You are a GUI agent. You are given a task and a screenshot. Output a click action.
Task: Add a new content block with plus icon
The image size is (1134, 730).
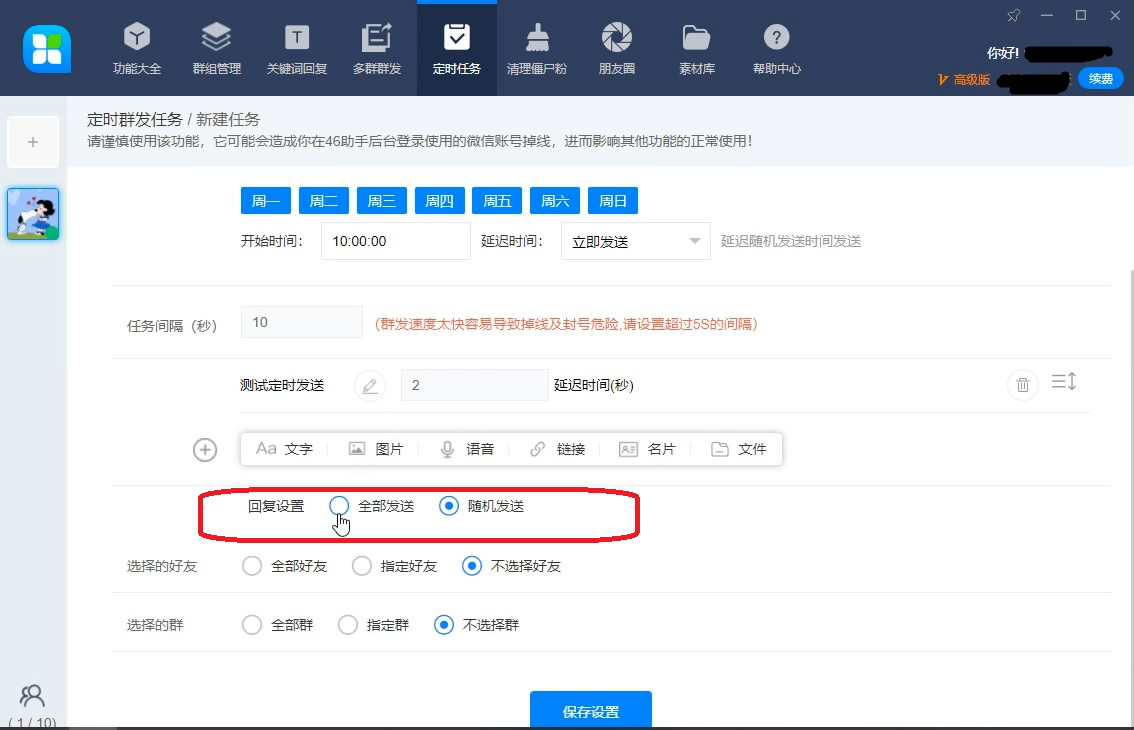(204, 450)
